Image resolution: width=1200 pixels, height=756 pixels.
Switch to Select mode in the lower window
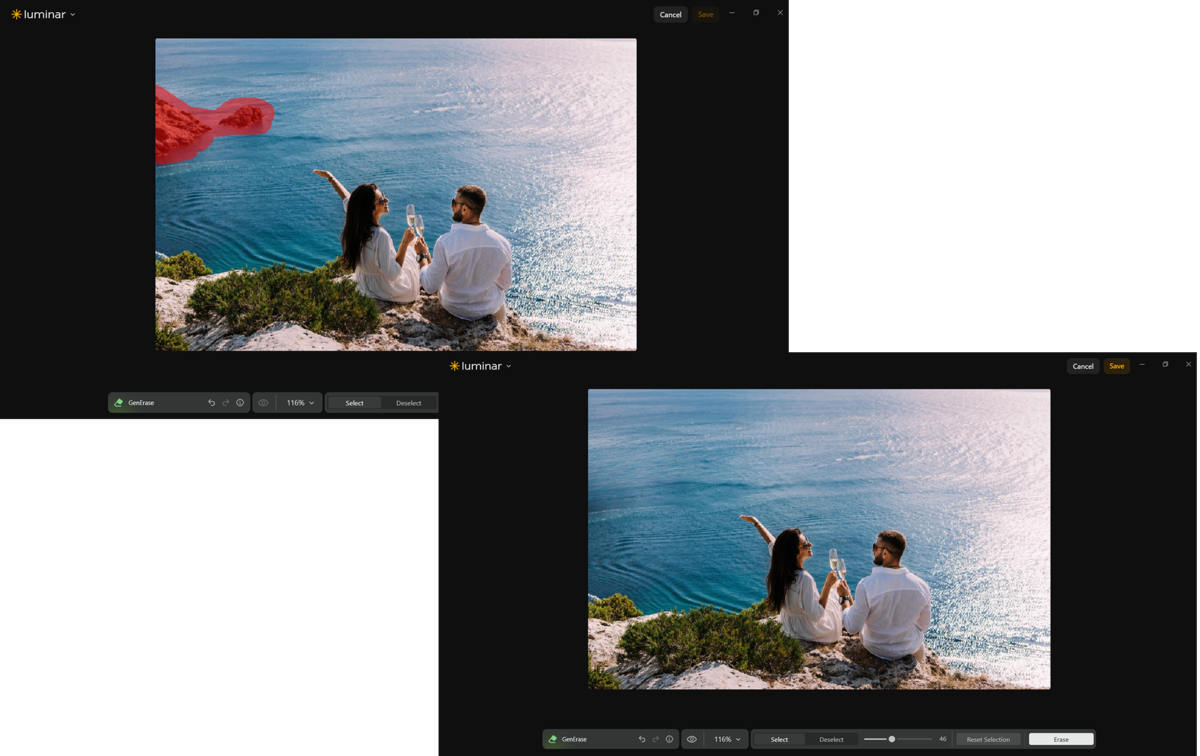[779, 739]
